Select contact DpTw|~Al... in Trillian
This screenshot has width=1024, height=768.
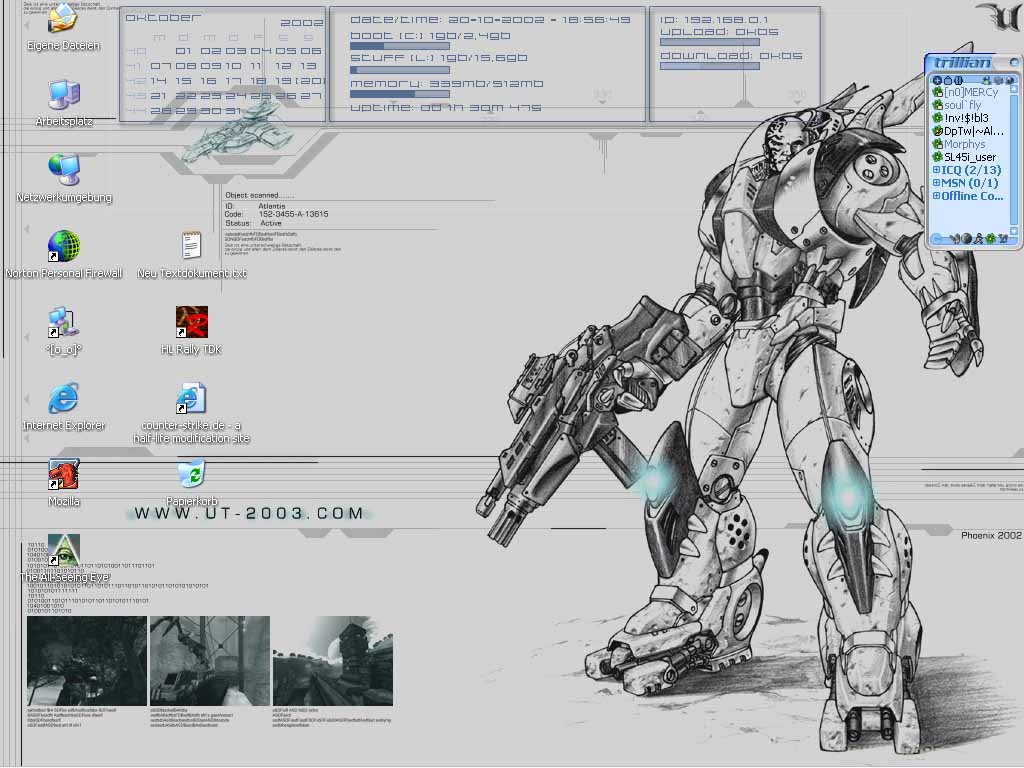tap(968, 131)
